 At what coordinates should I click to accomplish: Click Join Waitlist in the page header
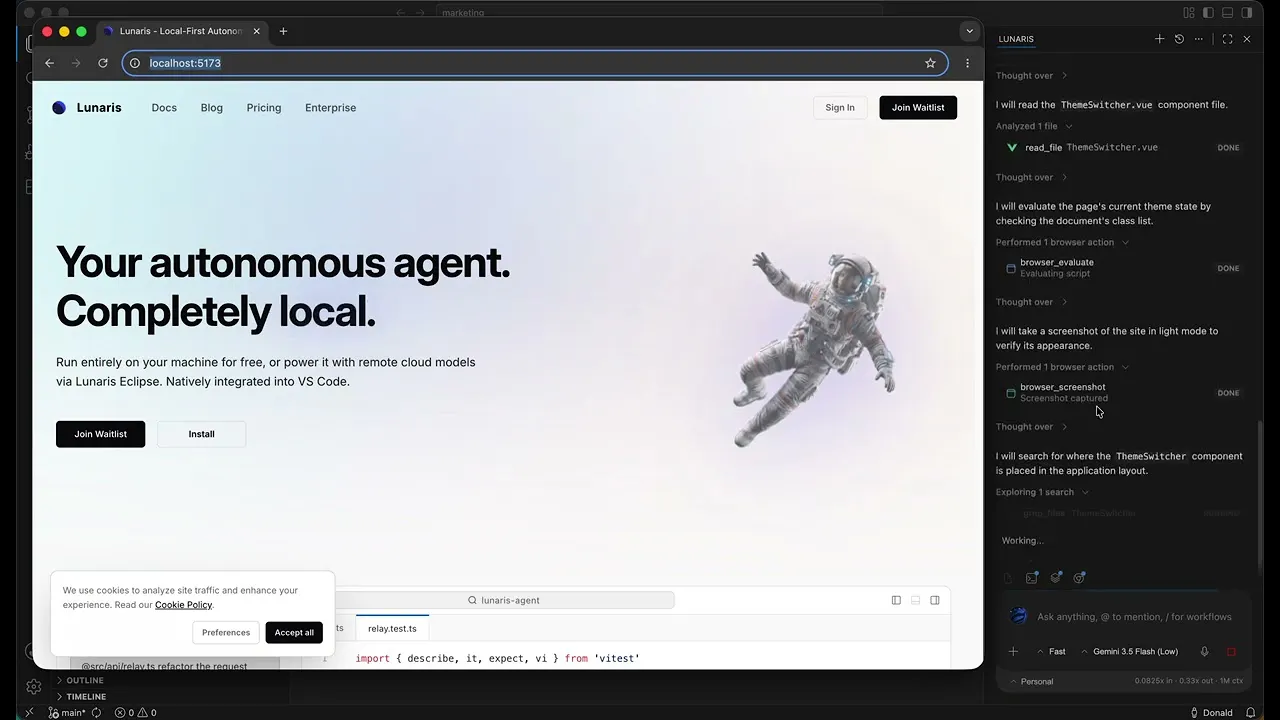918,108
